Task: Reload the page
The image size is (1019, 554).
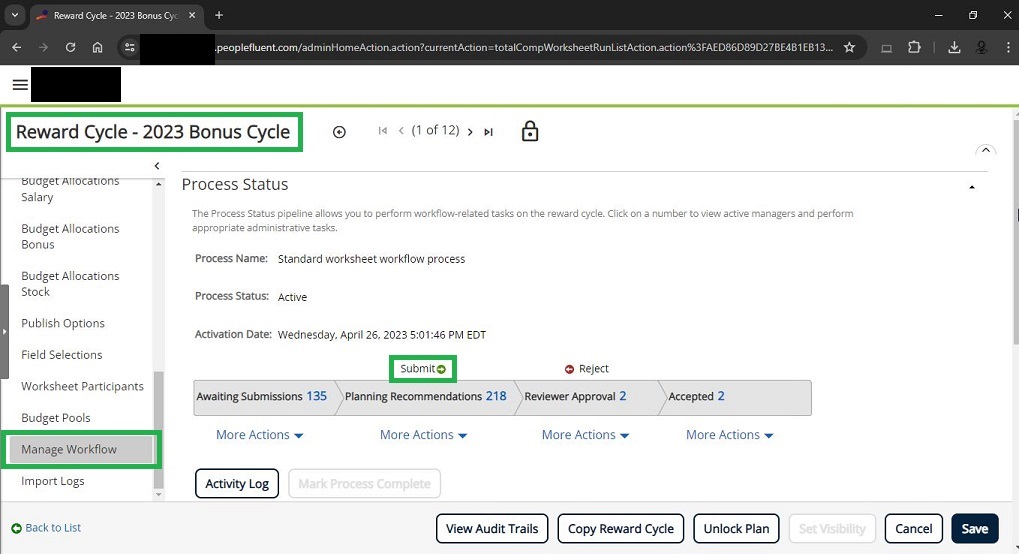Action: pyautogui.click(x=70, y=47)
